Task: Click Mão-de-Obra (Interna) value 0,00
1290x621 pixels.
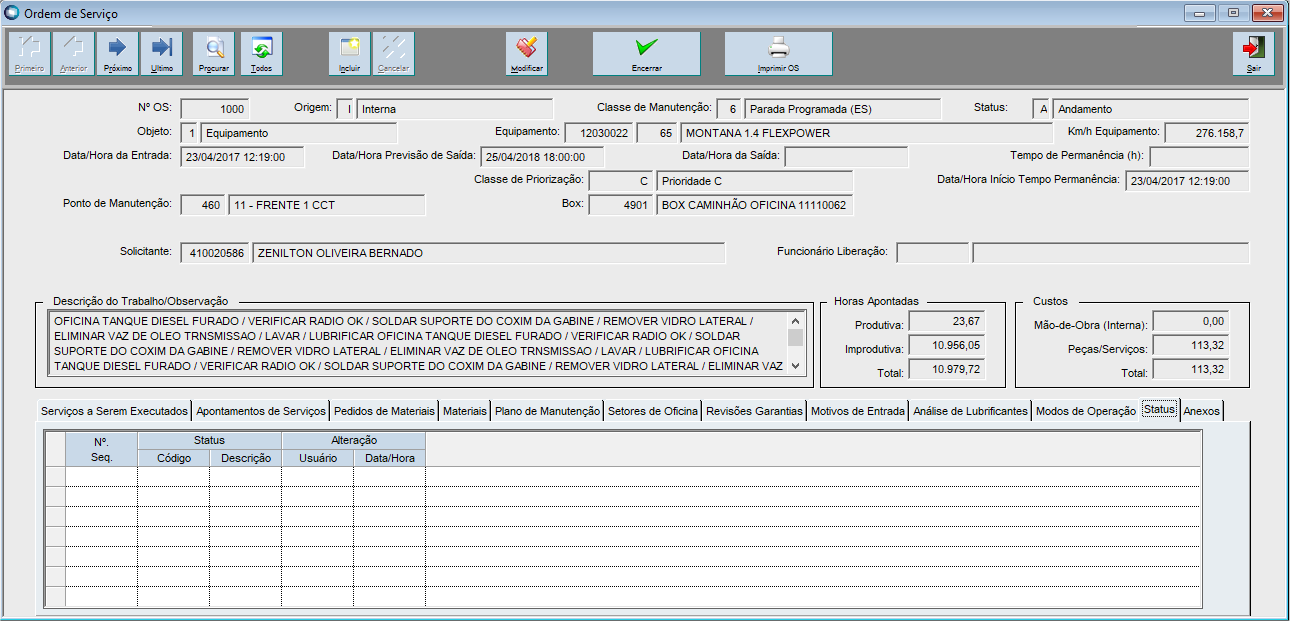Action: tap(1191, 322)
